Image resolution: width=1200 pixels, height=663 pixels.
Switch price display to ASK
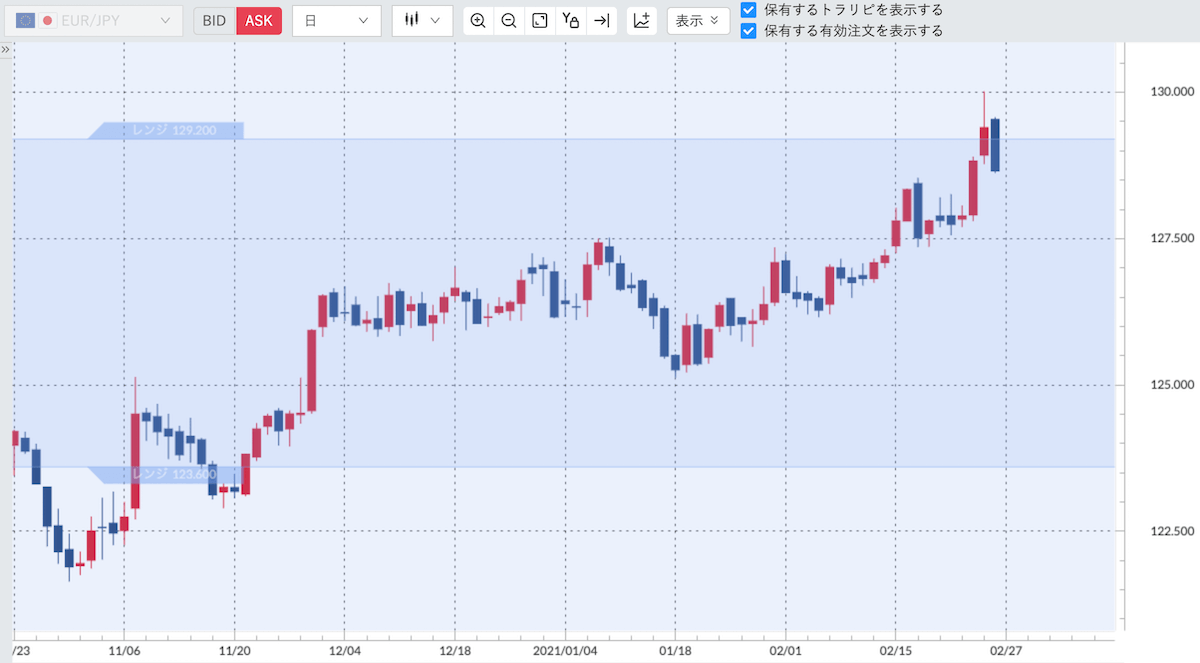[x=258, y=20]
